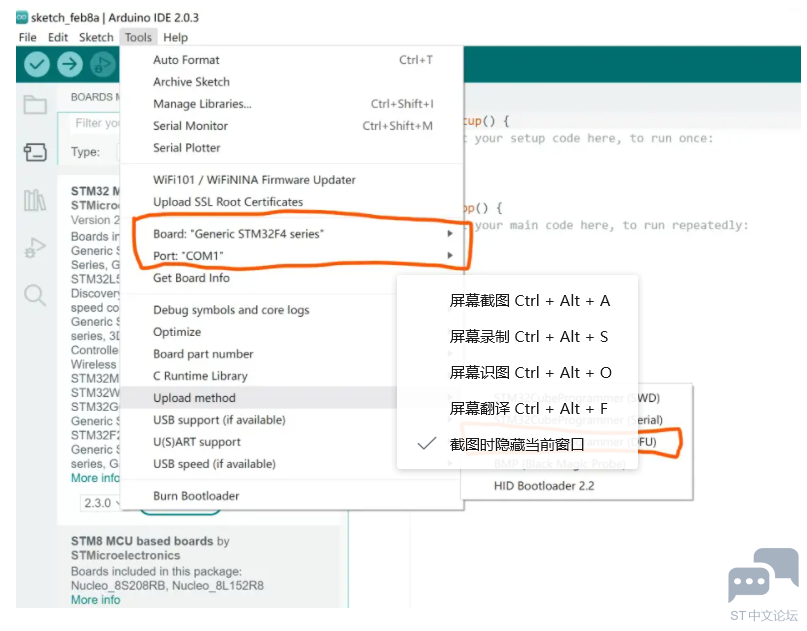
Task: Open Serial Monitor from the menu
Action: [x=292, y=126]
